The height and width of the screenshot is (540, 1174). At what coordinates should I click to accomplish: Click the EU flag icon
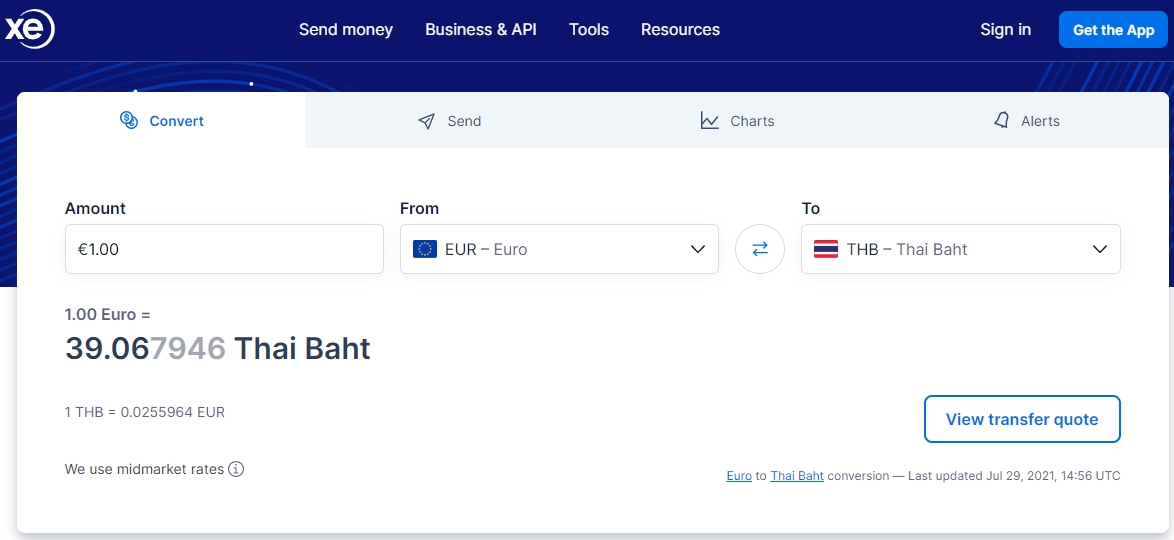coord(425,249)
